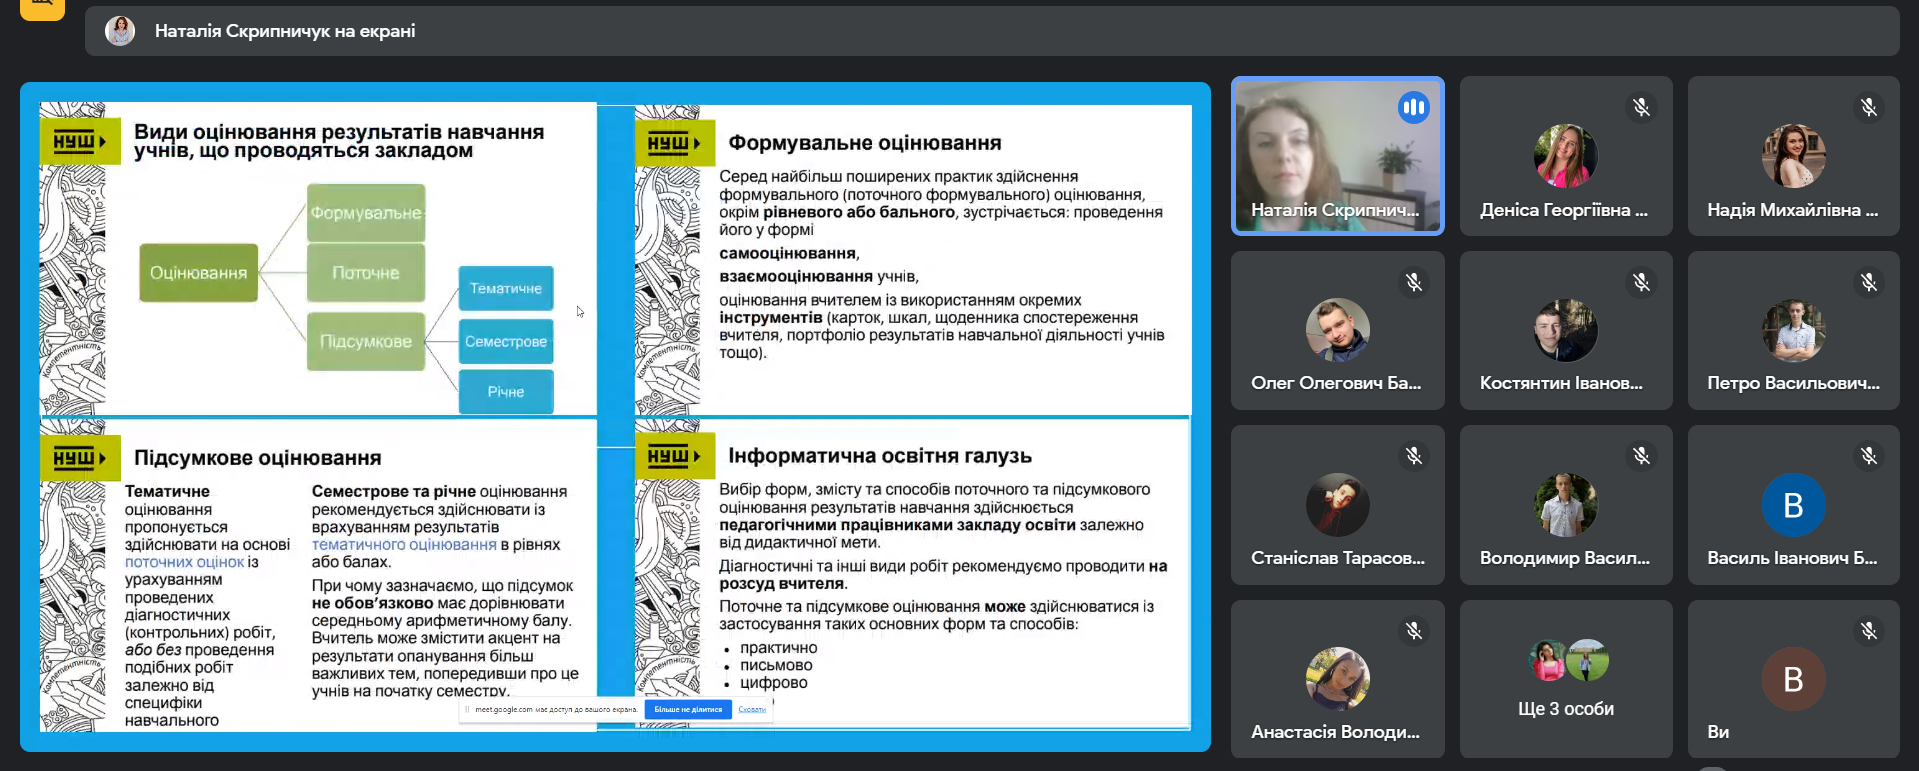Click the audio activity indicator on Наталія's video tile

[1414, 107]
